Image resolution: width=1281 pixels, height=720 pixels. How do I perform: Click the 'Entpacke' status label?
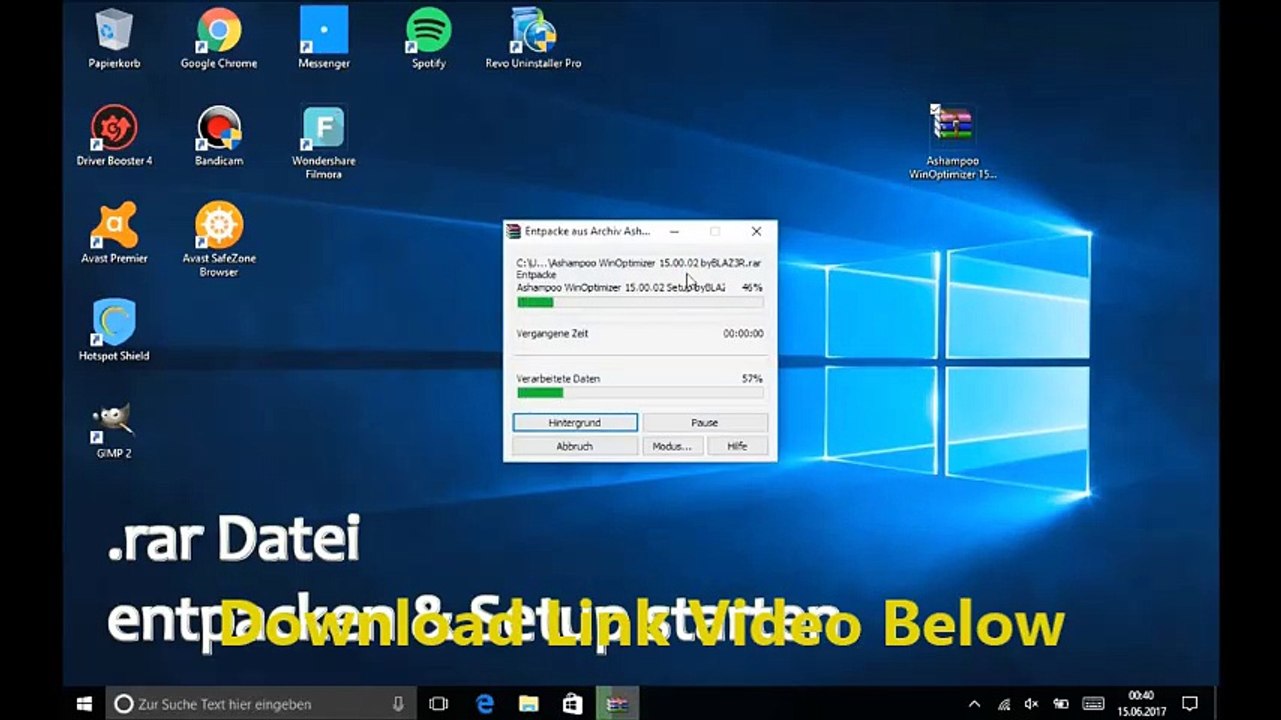[x=536, y=274]
